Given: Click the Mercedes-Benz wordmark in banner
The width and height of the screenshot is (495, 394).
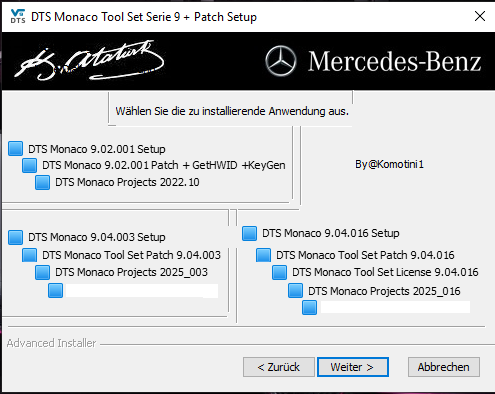Looking at the screenshot, I should (395, 61).
